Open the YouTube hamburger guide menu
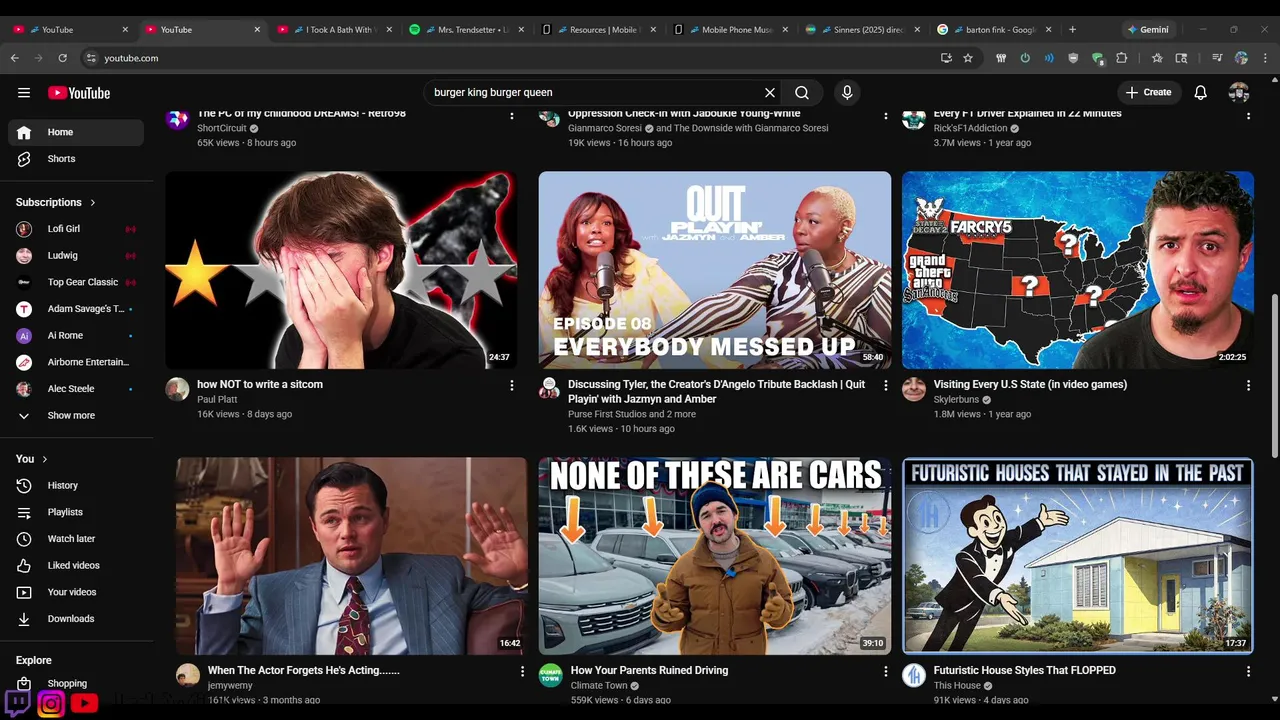1280x720 pixels. [24, 93]
